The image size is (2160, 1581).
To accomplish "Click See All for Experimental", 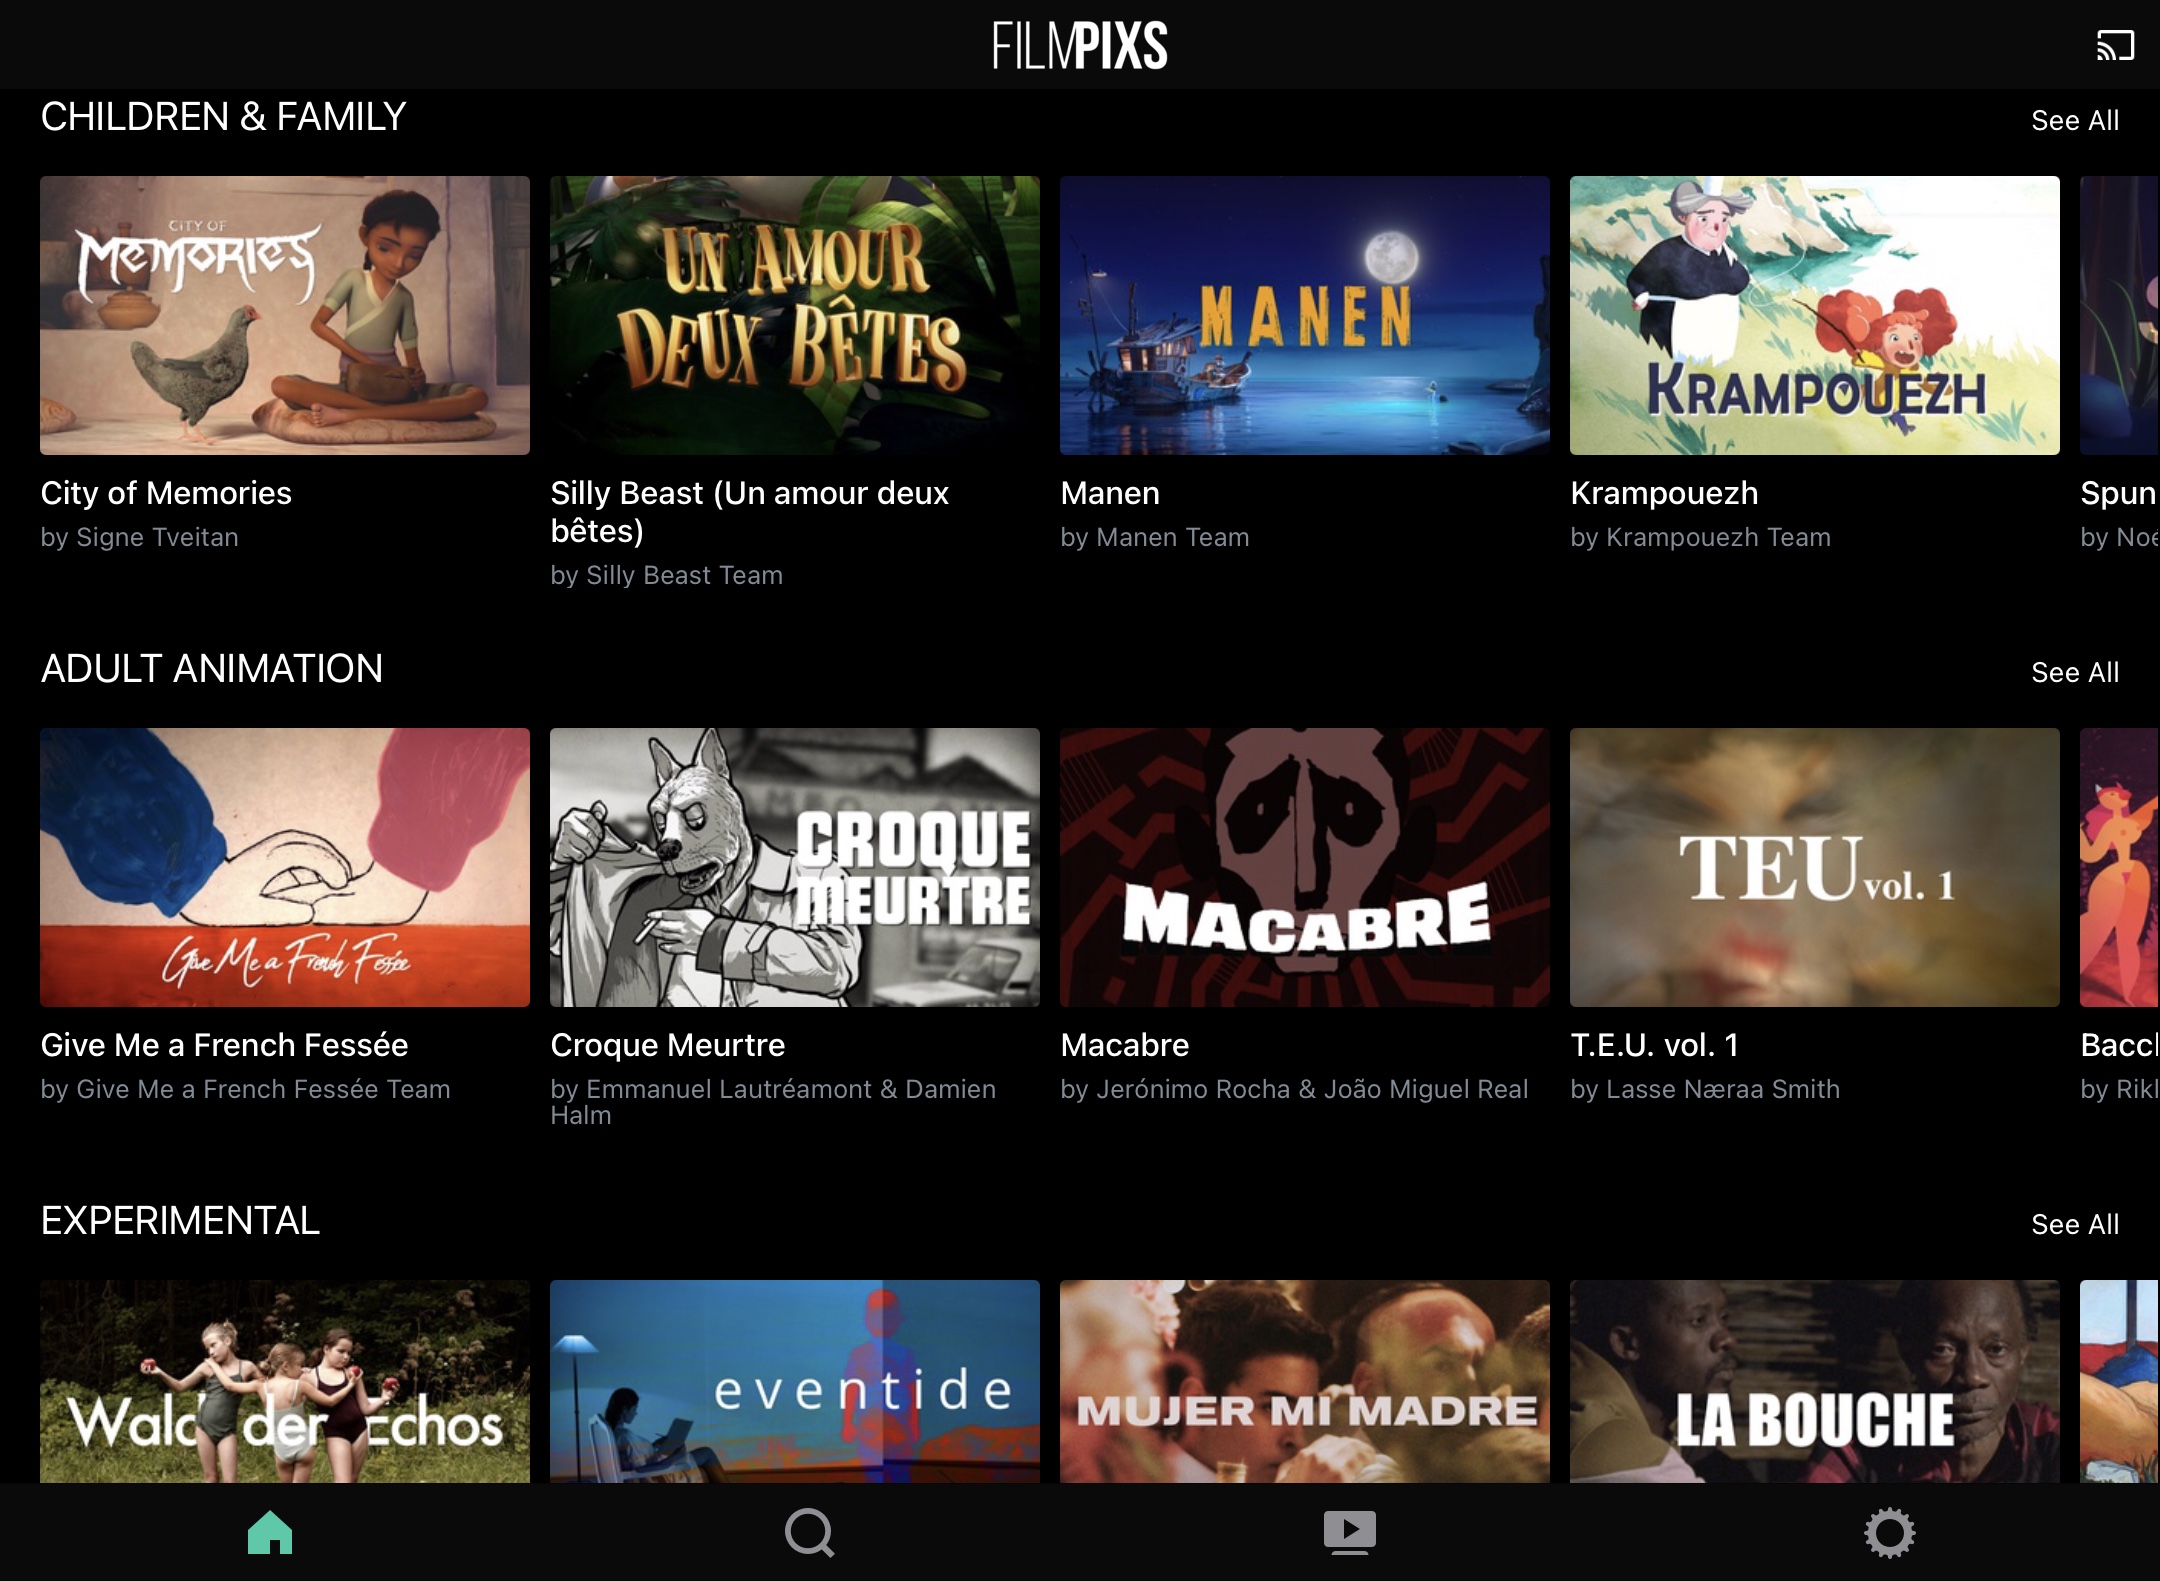I will click(x=2073, y=1224).
